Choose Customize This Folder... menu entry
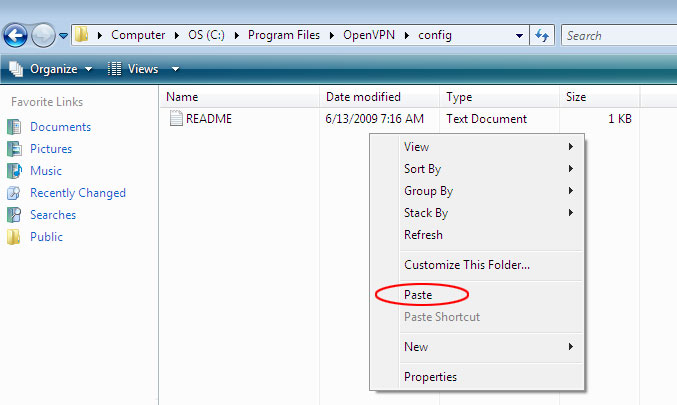Image resolution: width=677 pixels, height=405 pixels. pos(477,265)
